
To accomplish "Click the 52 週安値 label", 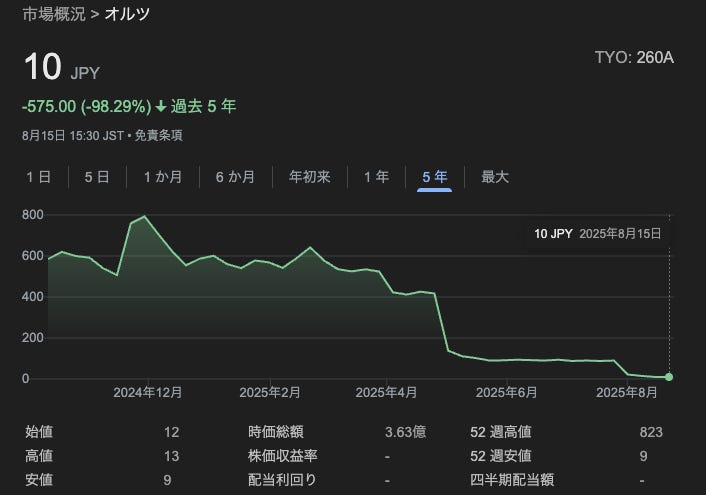I will click(501, 456).
